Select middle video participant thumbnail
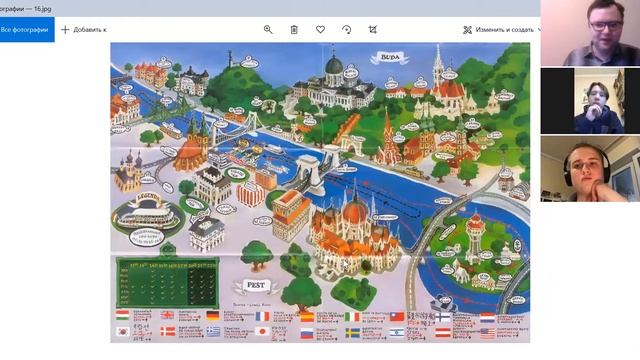 [590, 101]
